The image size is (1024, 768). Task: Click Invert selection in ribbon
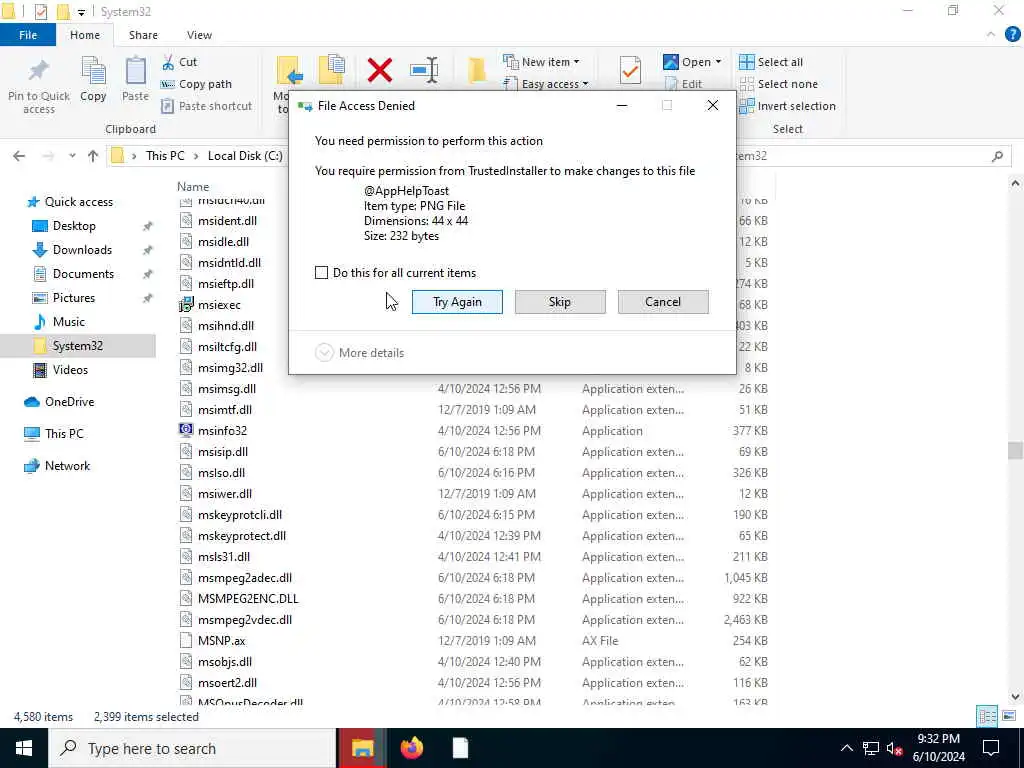pyautogui.click(x=788, y=106)
